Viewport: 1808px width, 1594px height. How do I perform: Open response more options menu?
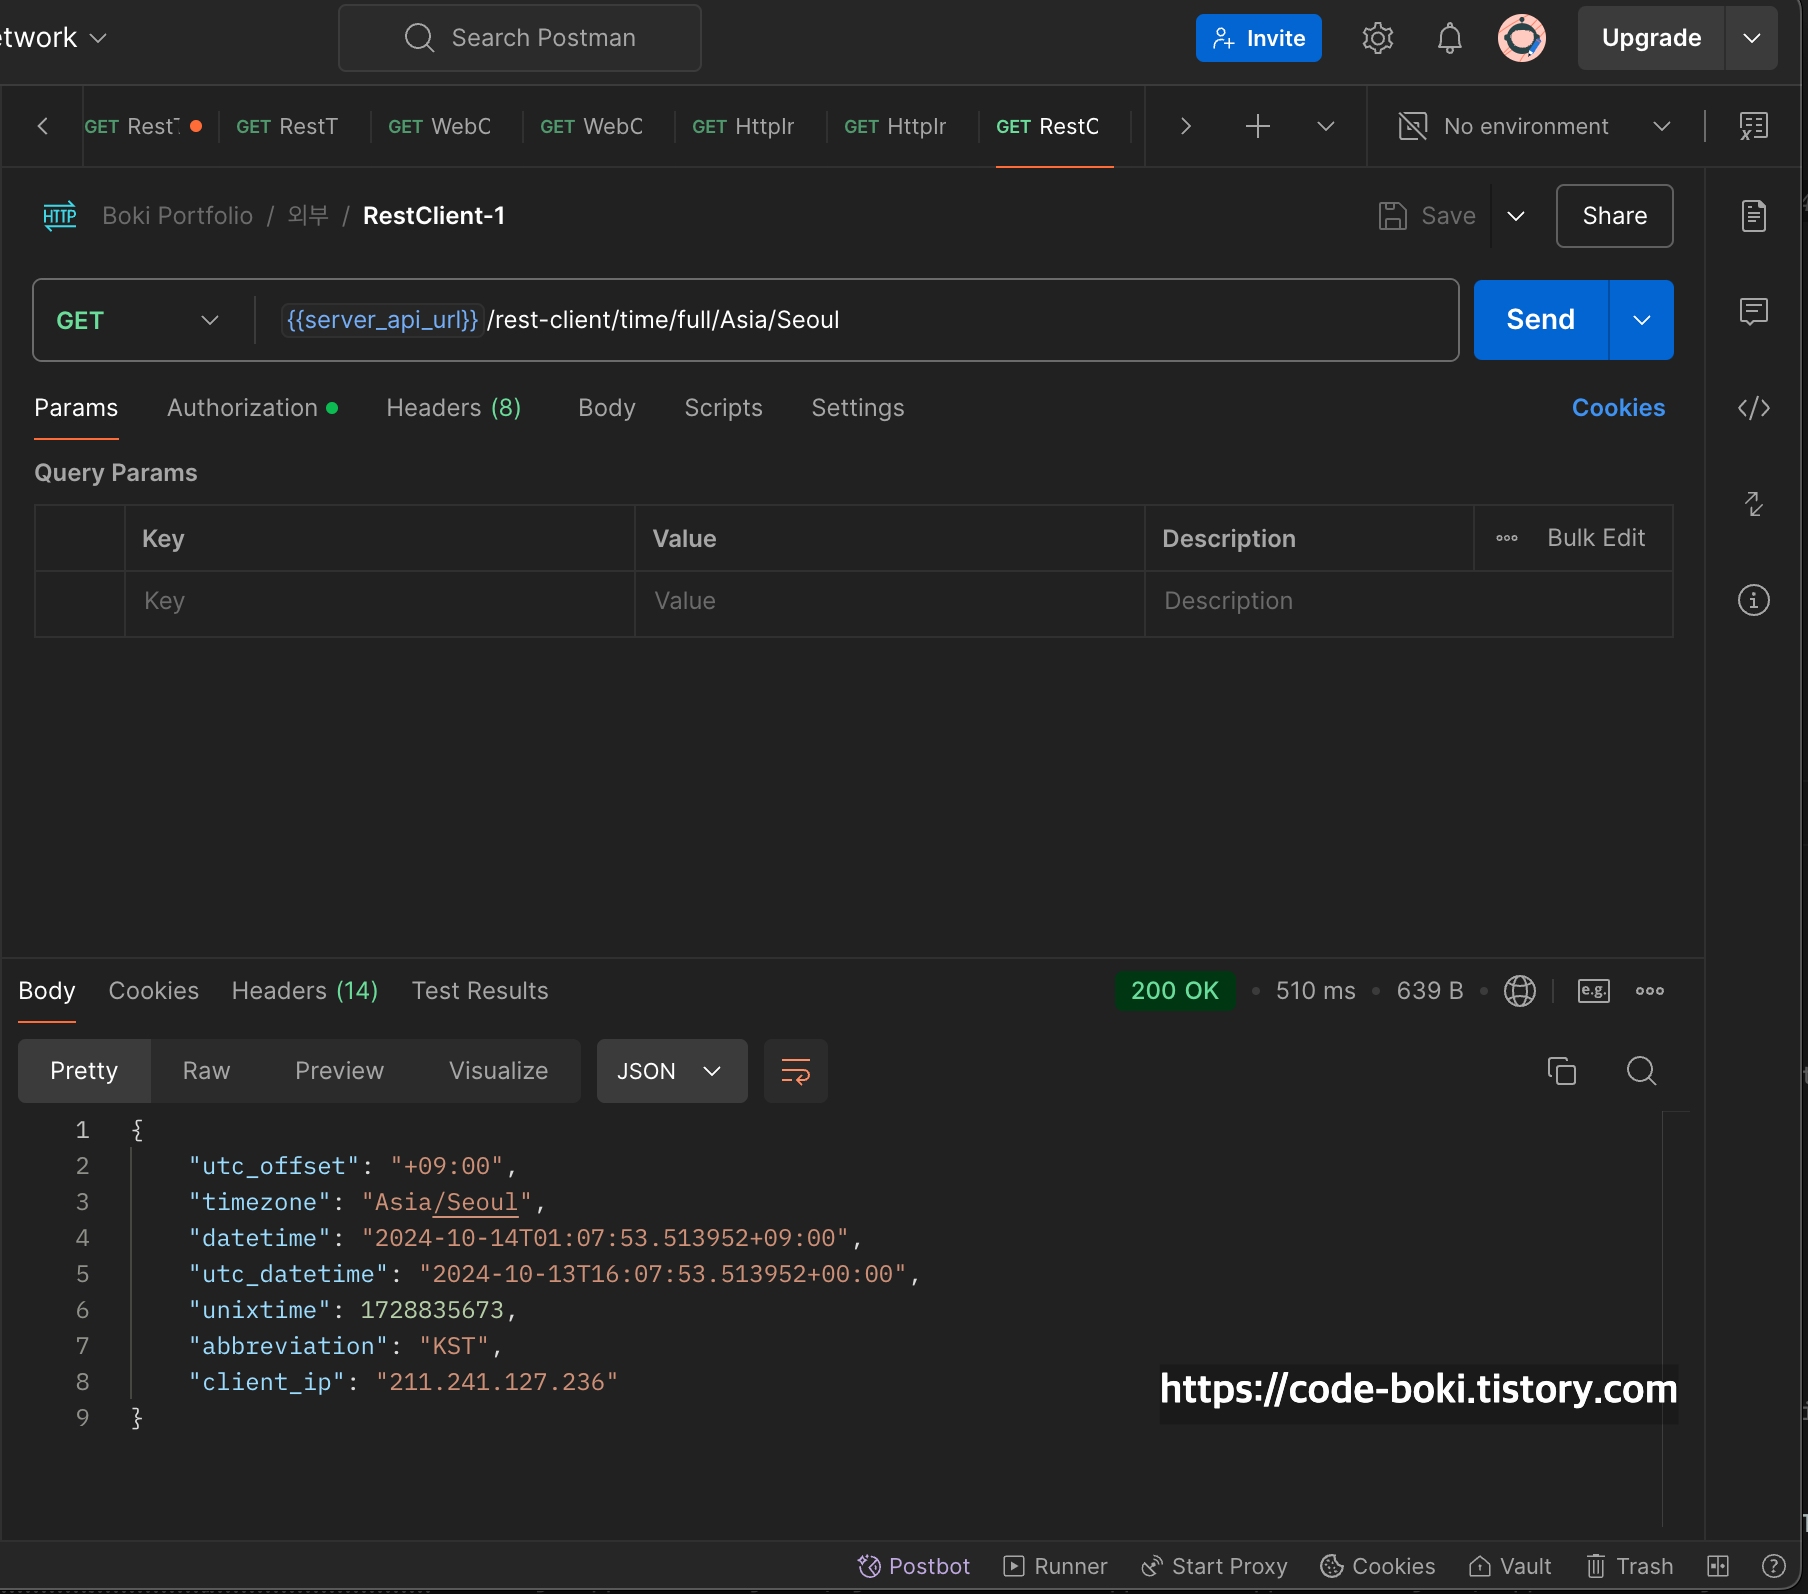(x=1649, y=991)
